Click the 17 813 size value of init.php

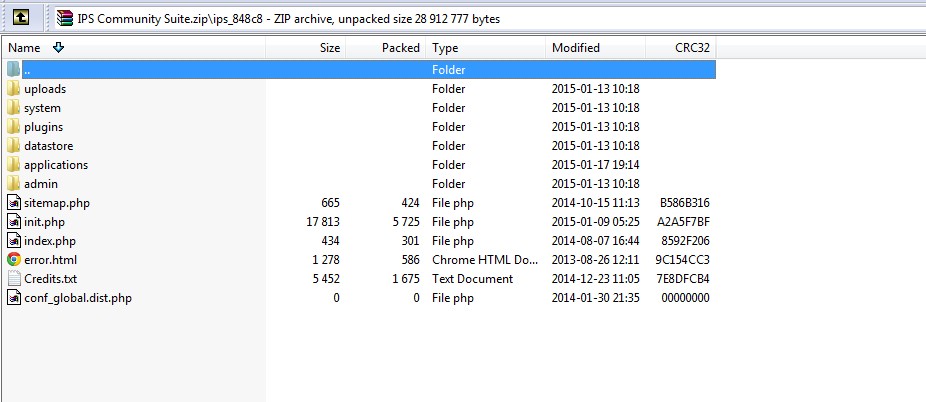[x=322, y=222]
